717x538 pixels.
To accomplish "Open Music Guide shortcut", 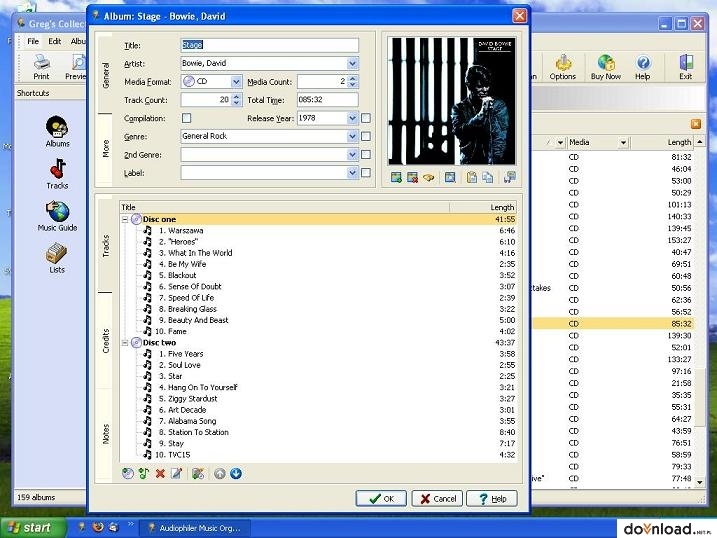I will coord(57,216).
